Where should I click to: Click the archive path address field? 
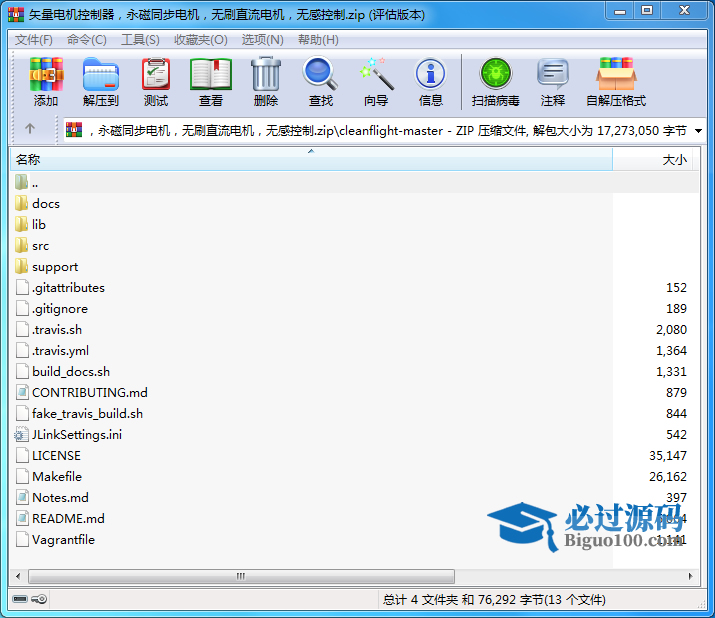(x=383, y=131)
